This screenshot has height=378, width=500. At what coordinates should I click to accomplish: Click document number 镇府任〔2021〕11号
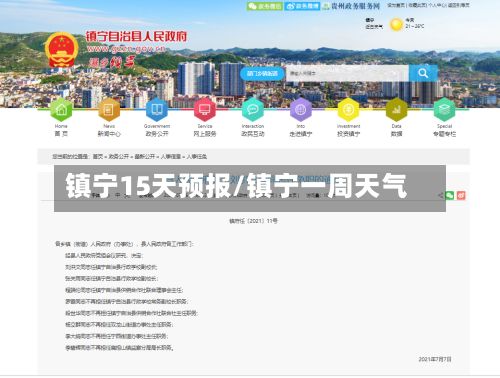point(253,221)
